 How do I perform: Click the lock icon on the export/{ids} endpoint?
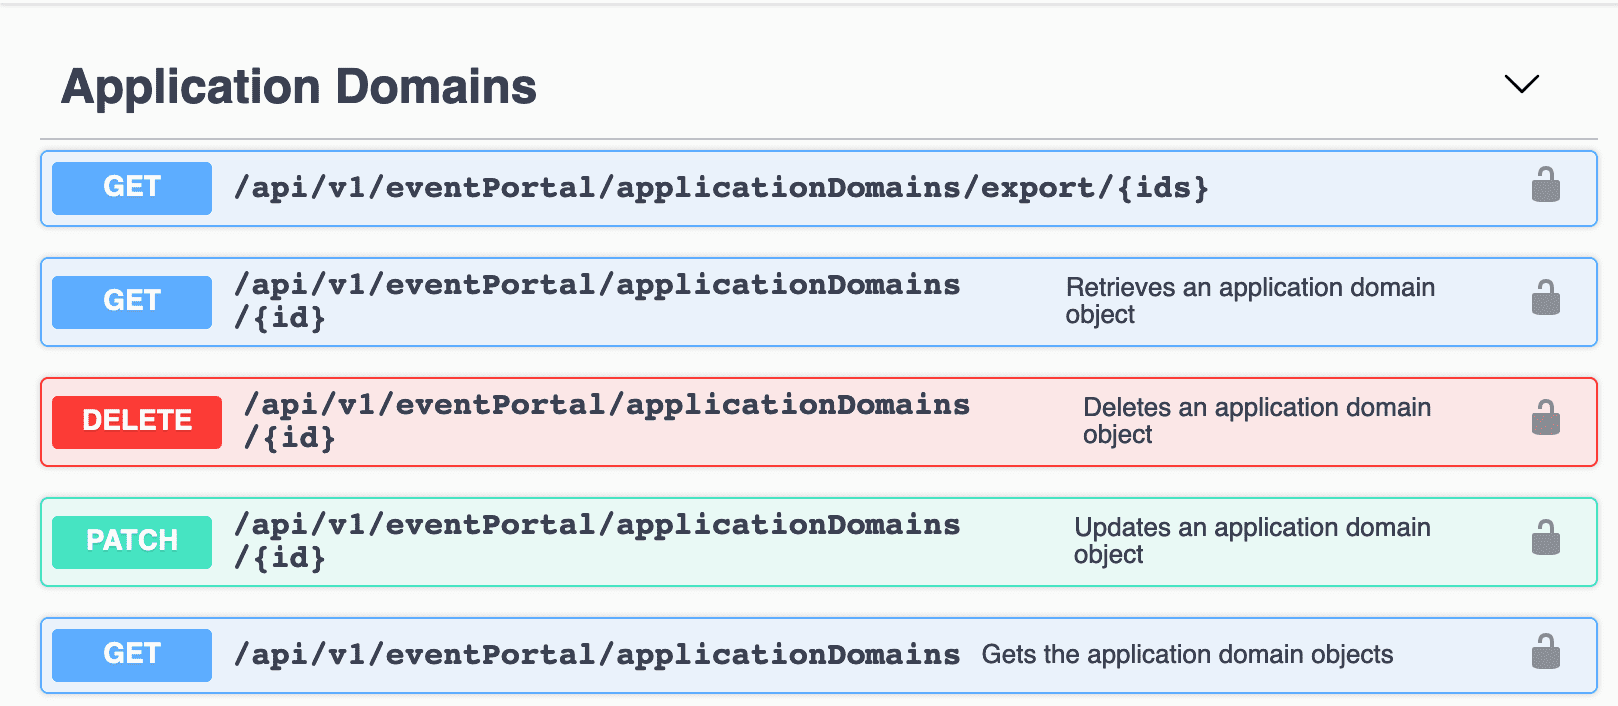tap(1545, 186)
